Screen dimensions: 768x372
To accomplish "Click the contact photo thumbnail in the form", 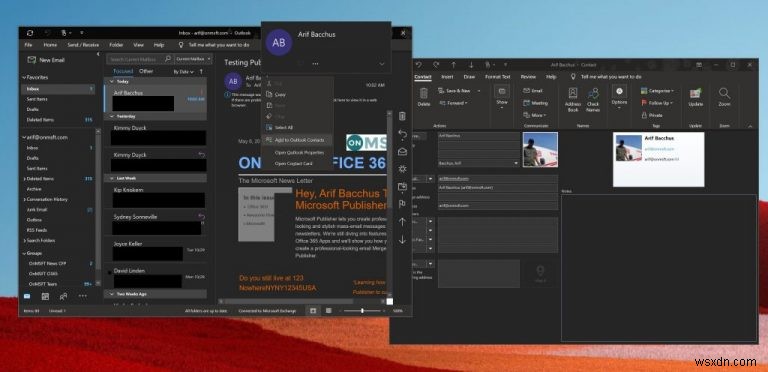I will pos(540,149).
